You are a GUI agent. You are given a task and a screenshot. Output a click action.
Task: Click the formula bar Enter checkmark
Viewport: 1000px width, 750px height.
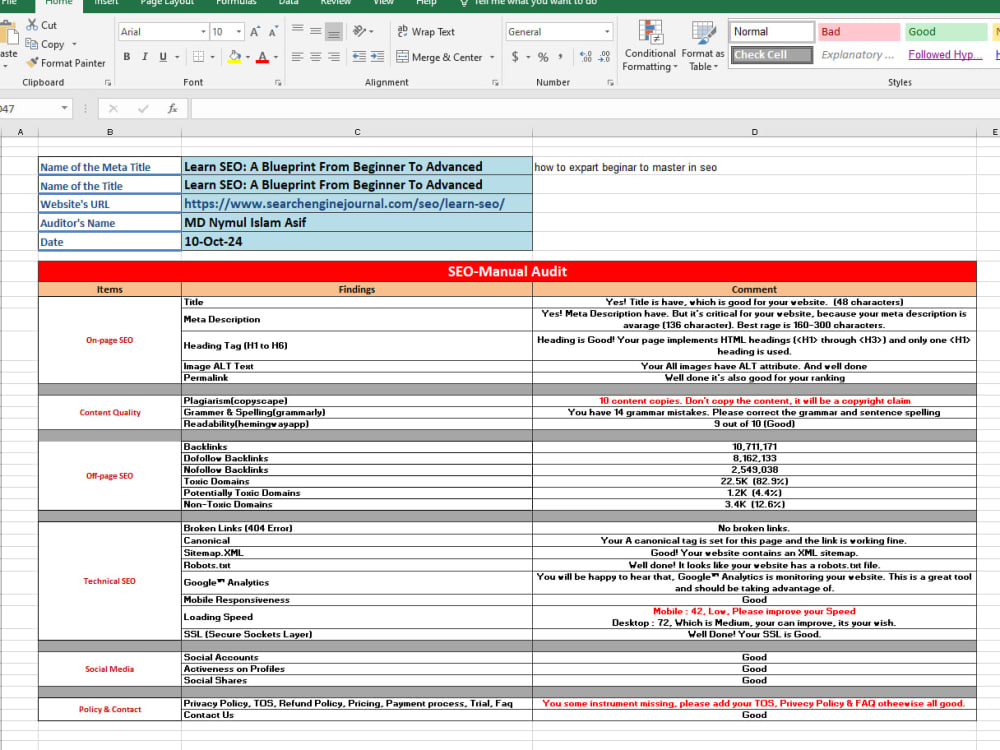click(143, 108)
